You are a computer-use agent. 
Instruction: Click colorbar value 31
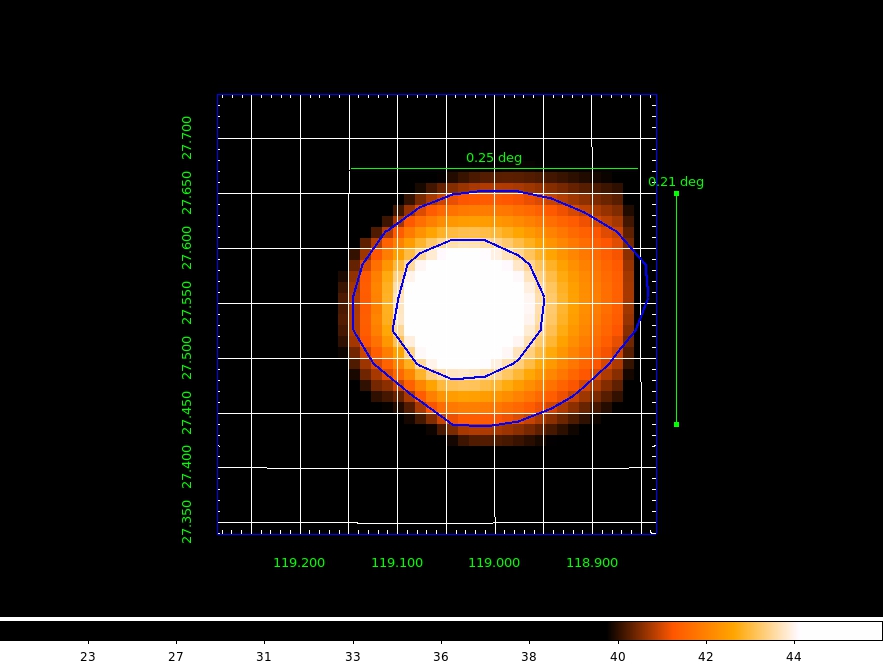click(264, 657)
